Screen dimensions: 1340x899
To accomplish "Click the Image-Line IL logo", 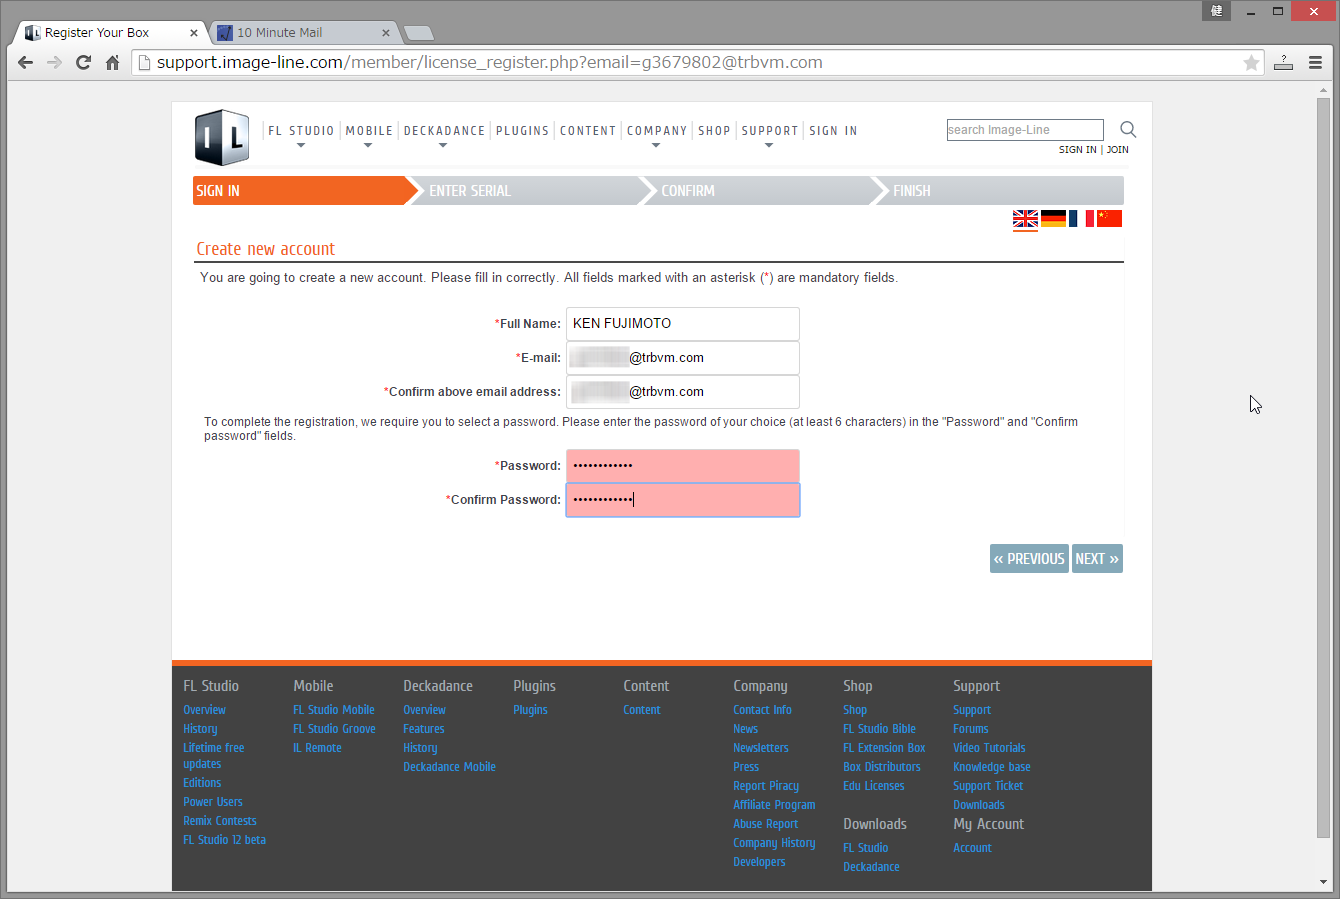I will (x=222, y=137).
